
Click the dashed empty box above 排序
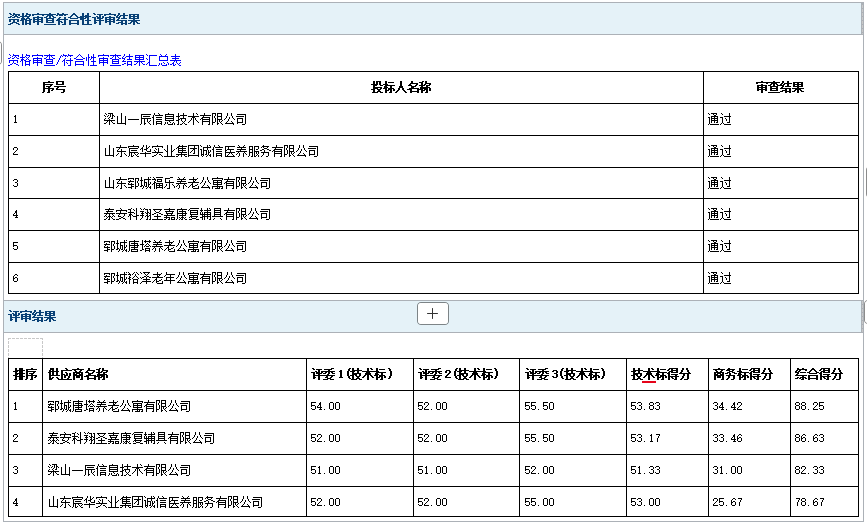pos(25,346)
